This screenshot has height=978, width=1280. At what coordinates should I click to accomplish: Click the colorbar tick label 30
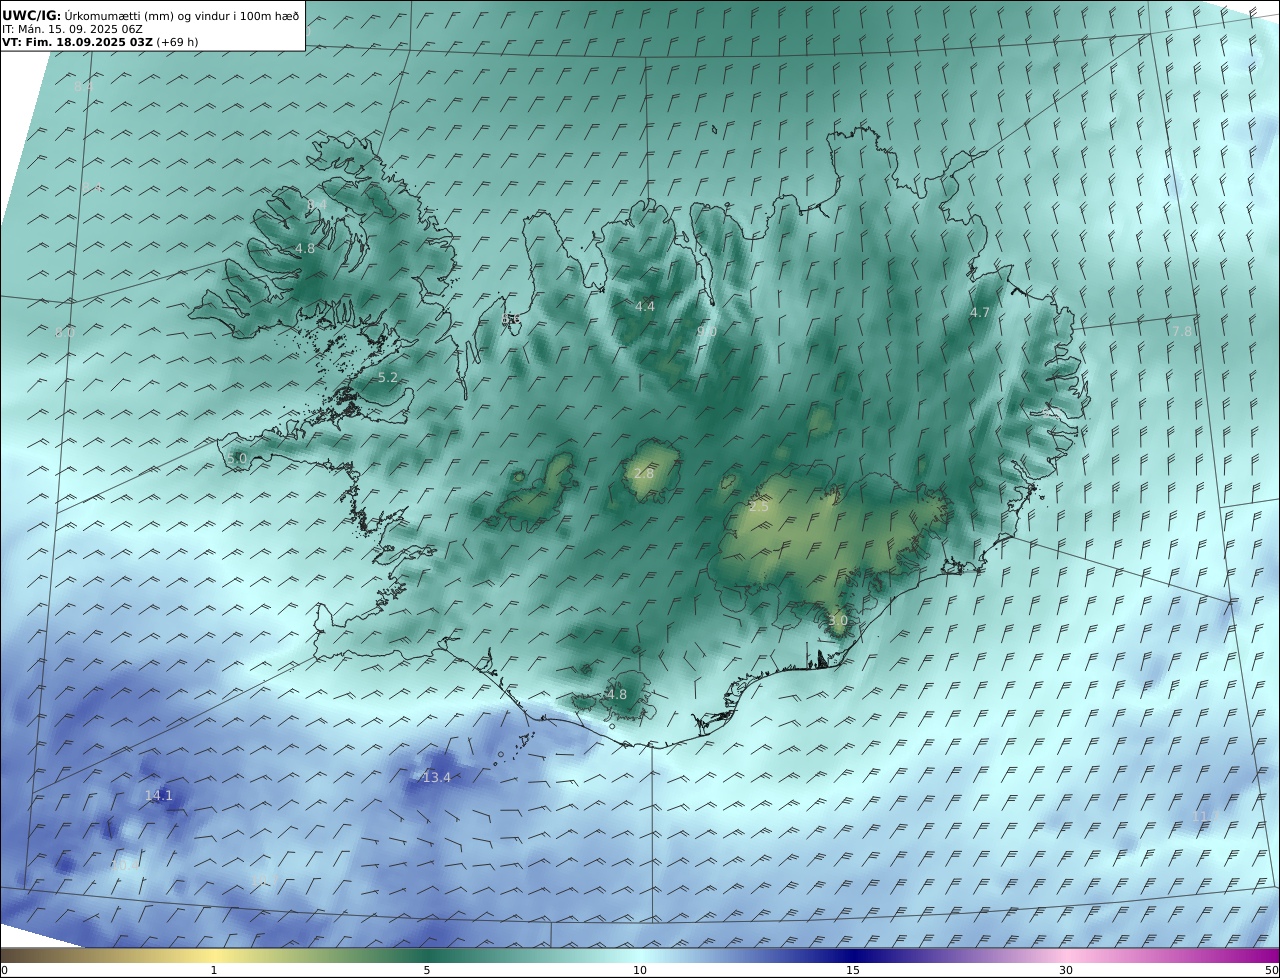(1066, 970)
